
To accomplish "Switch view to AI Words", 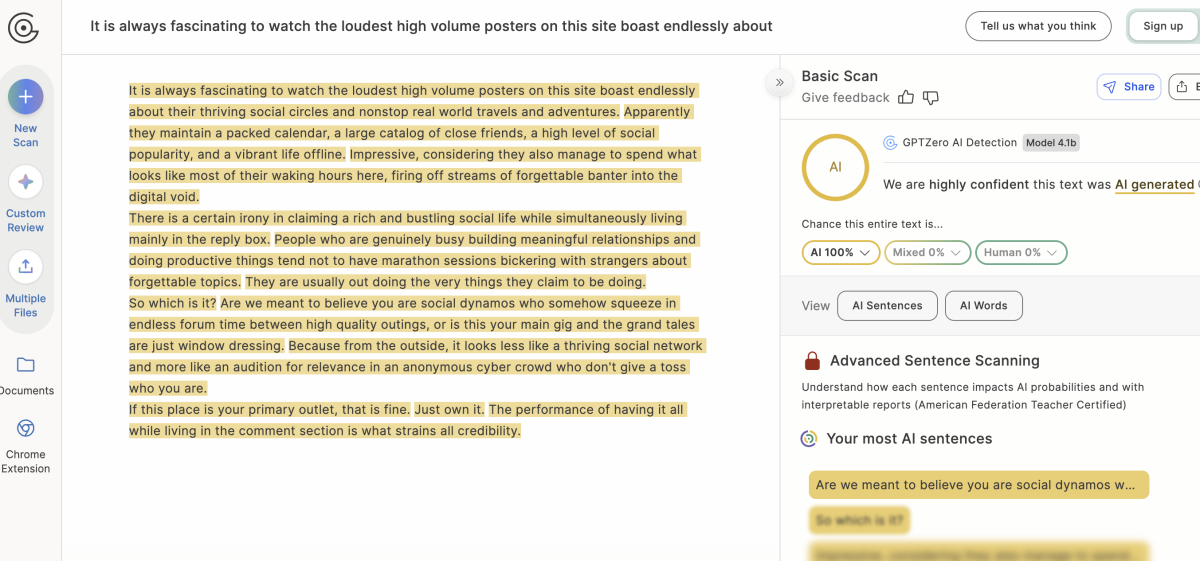I will click(x=983, y=306).
